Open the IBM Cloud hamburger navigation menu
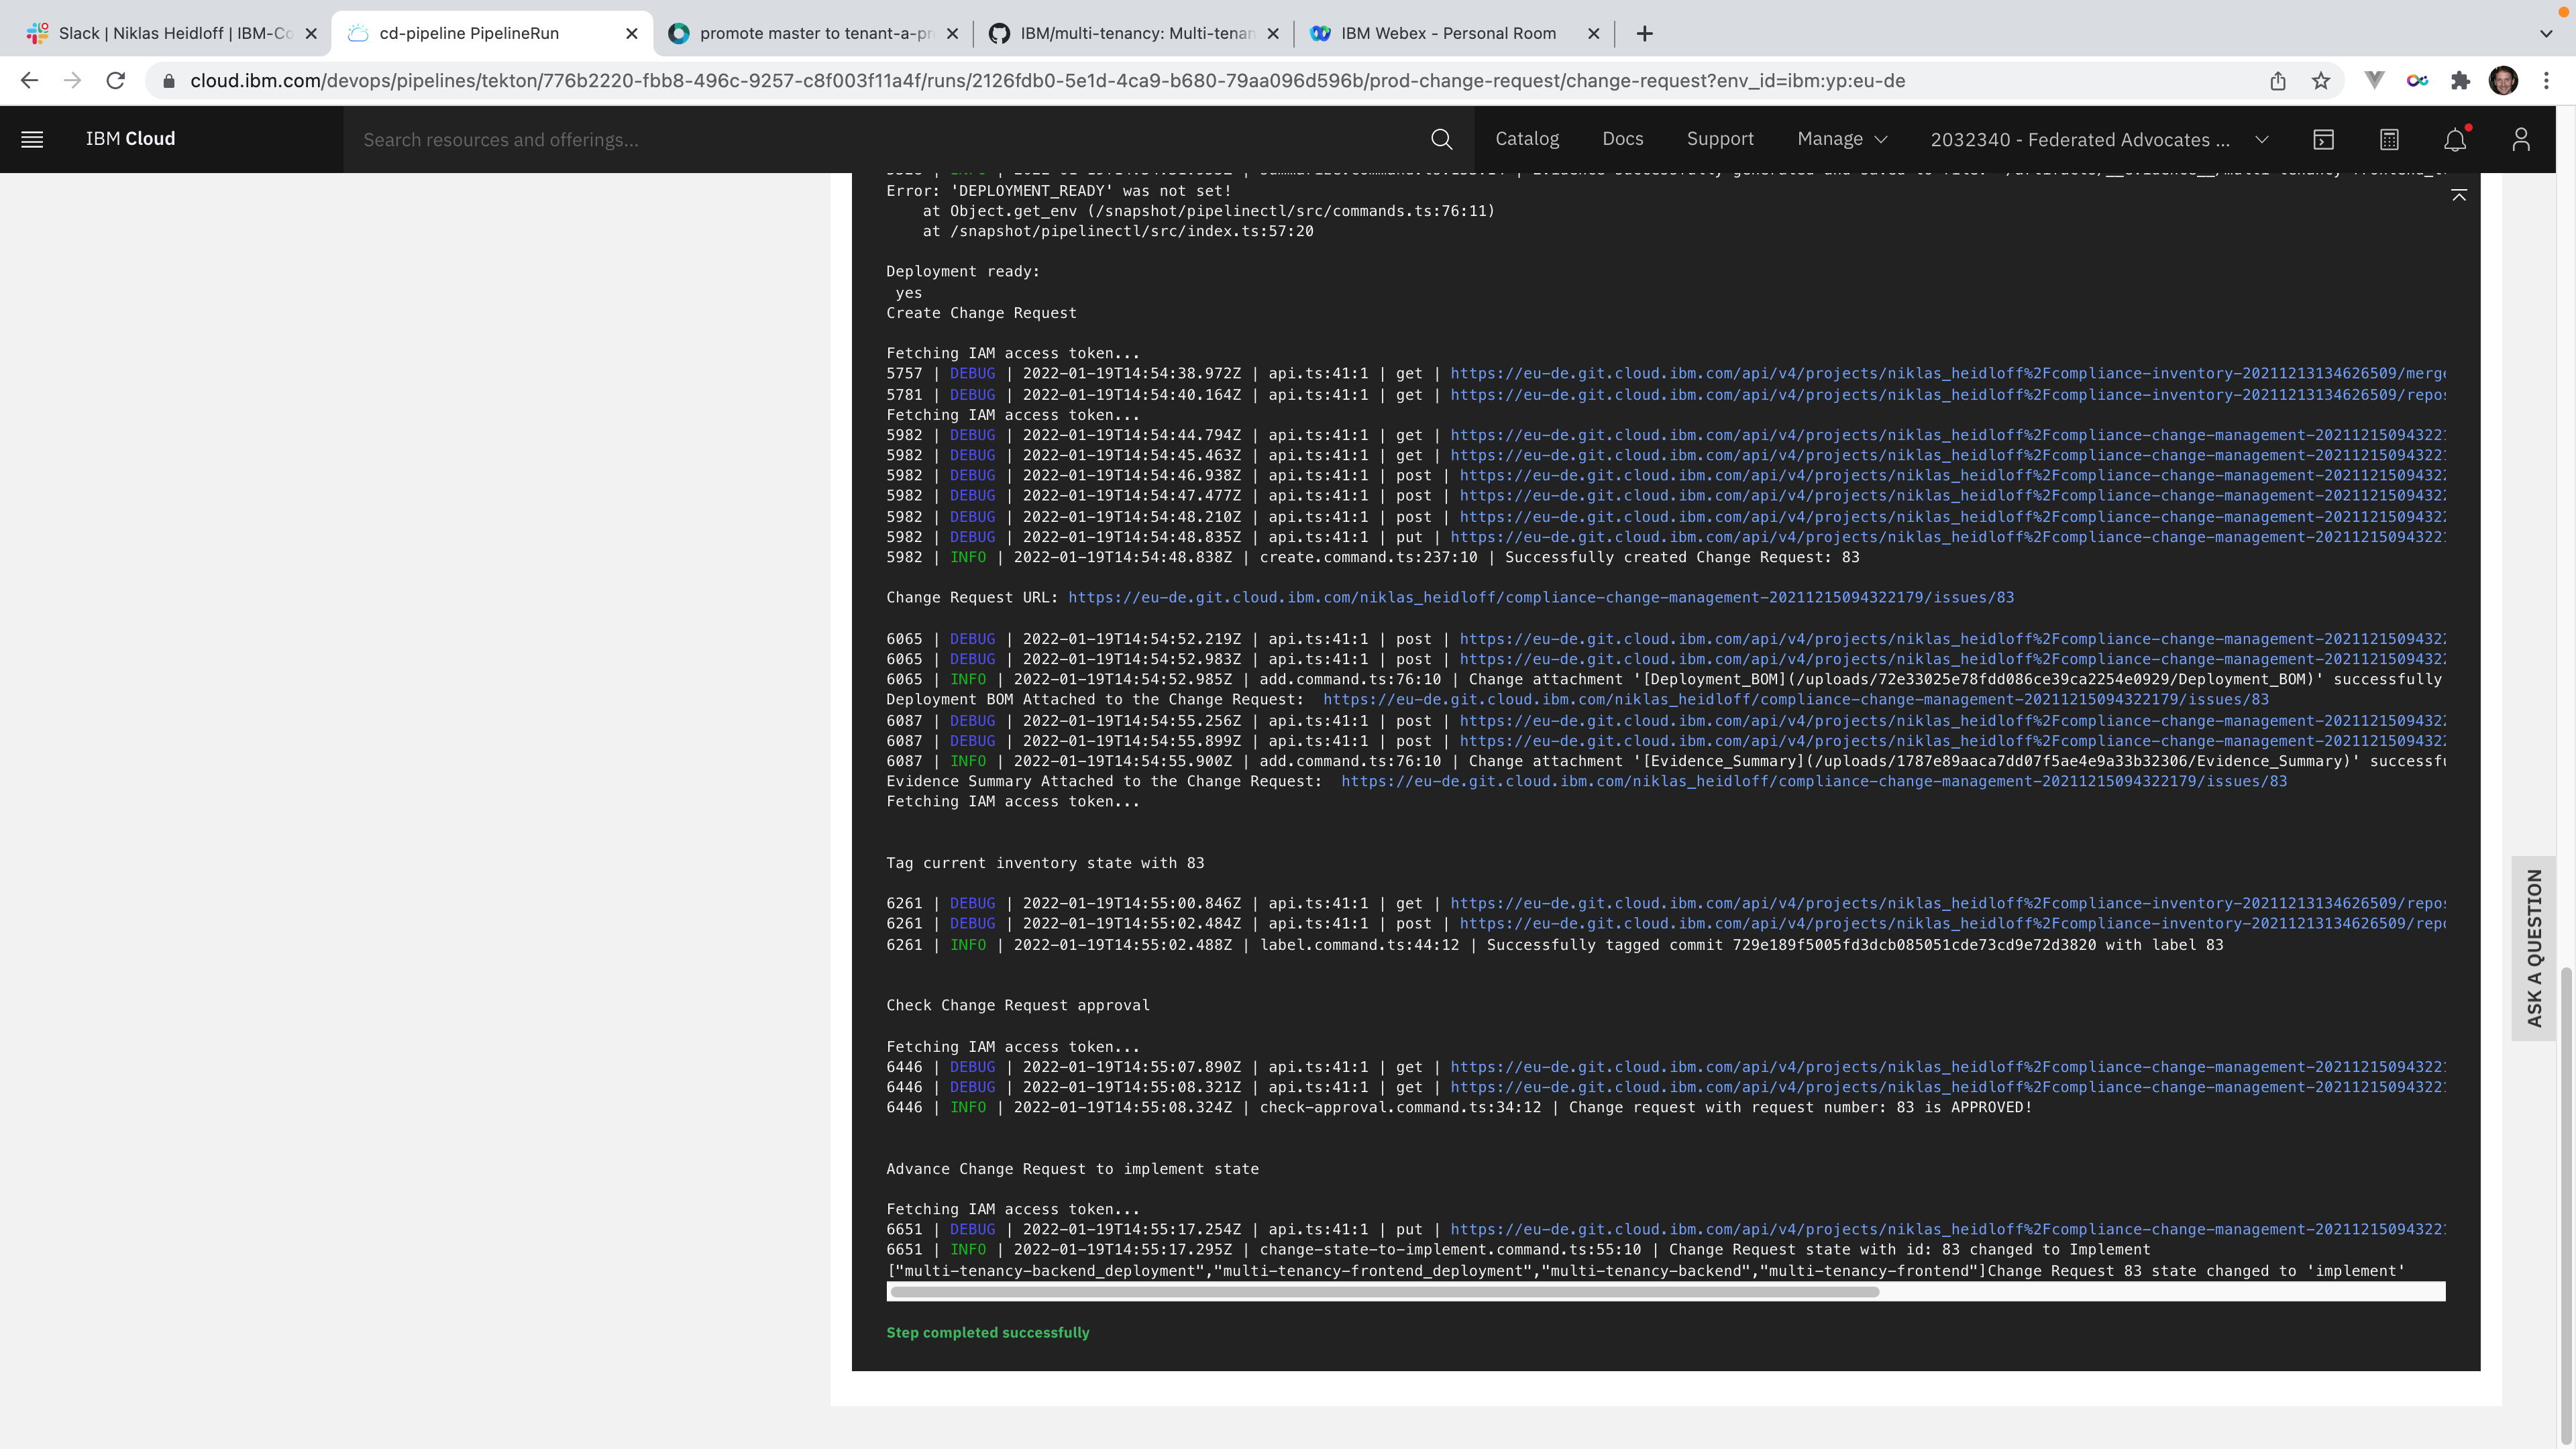 32,139
